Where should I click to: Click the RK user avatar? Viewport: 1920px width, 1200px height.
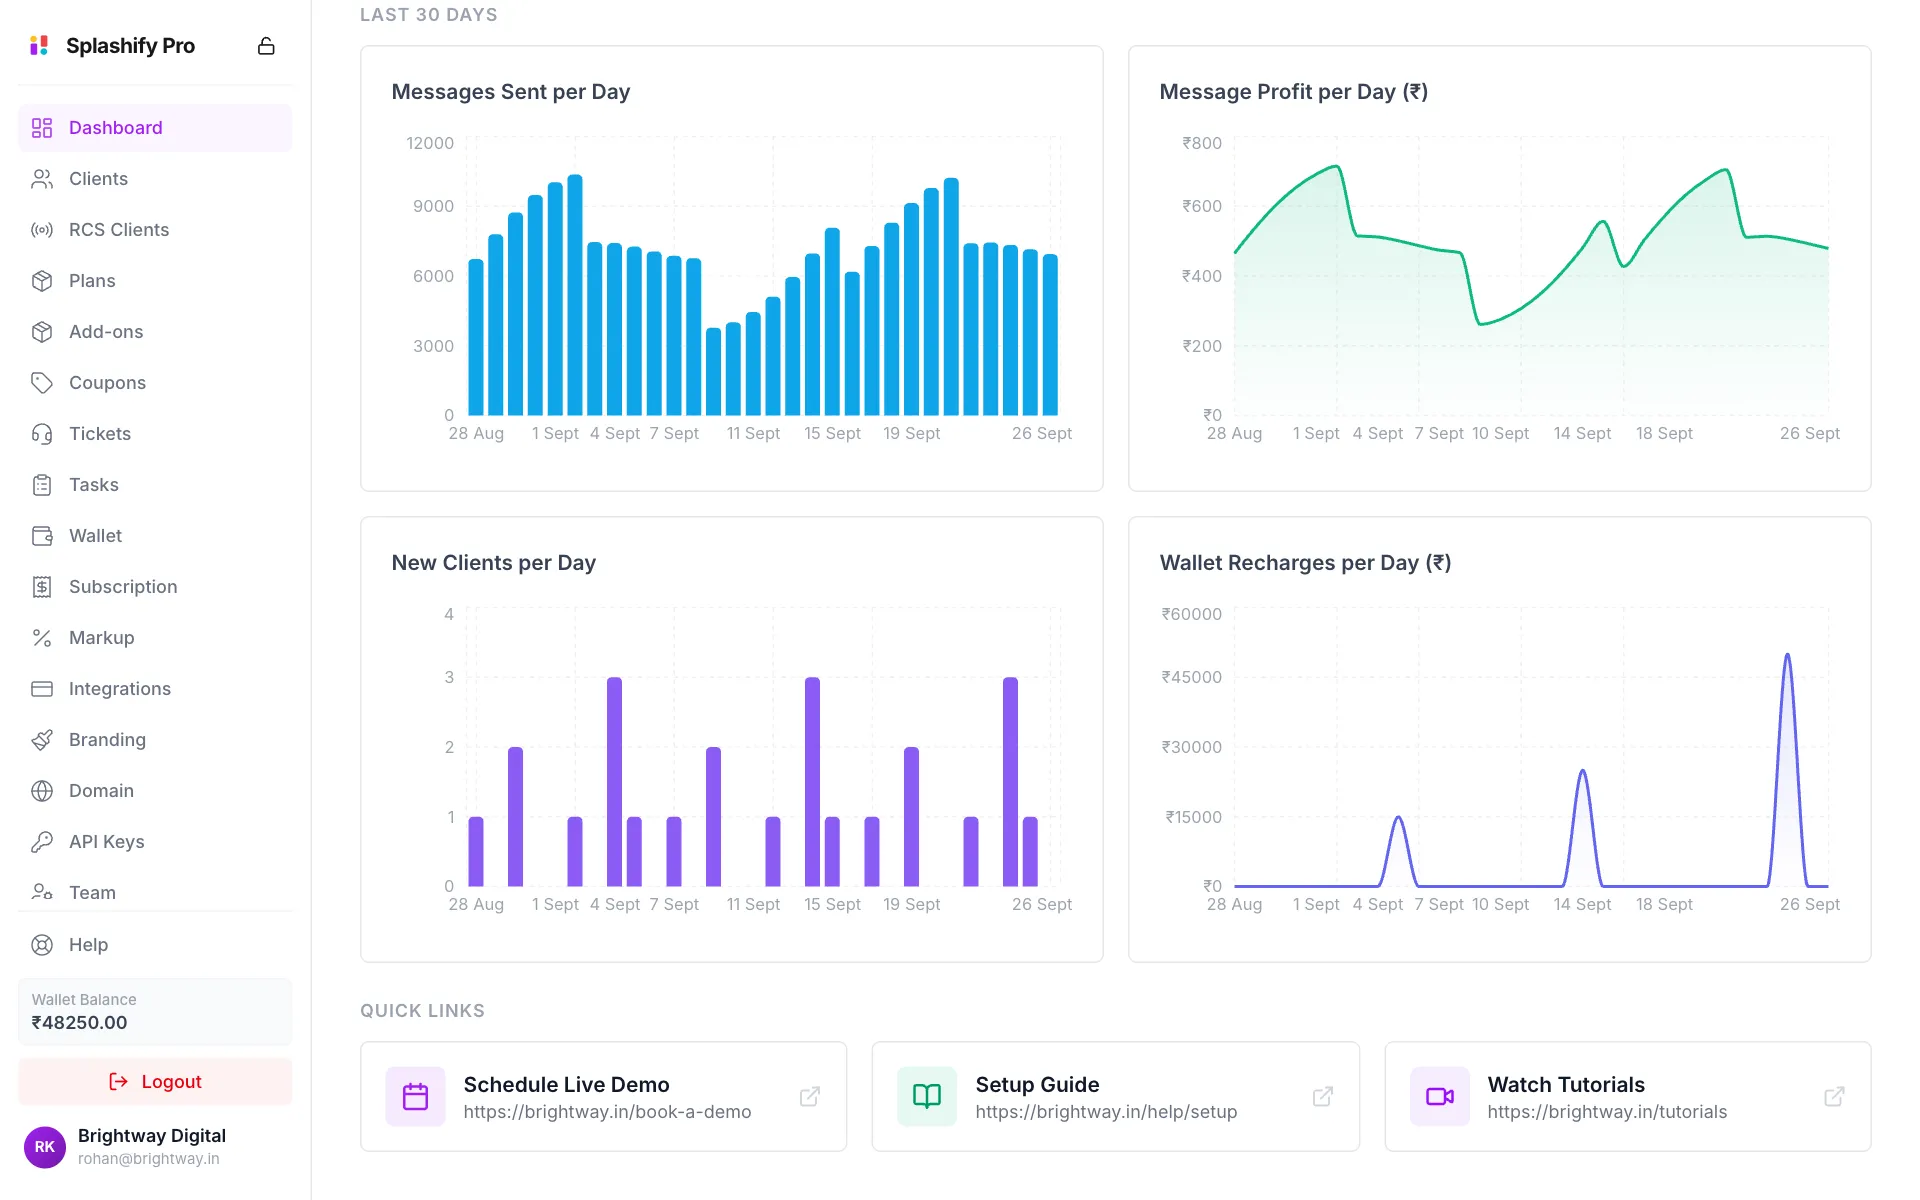[45, 1147]
